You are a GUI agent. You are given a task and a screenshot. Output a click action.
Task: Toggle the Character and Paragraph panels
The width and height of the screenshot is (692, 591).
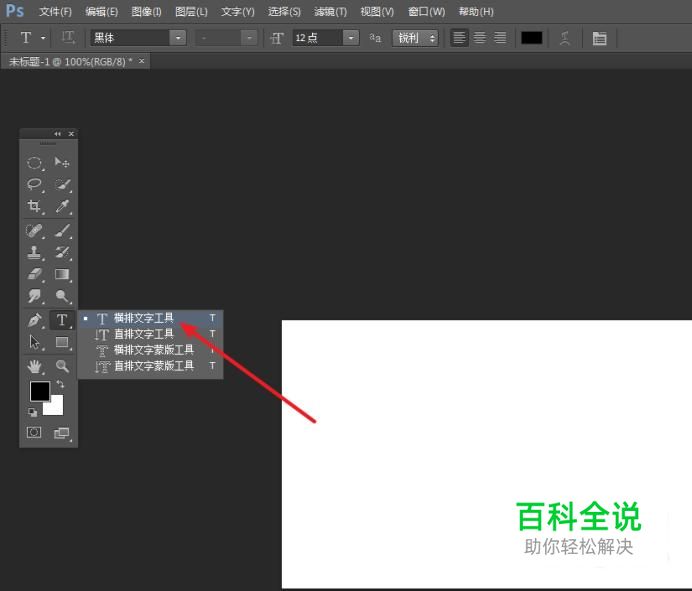(x=599, y=38)
